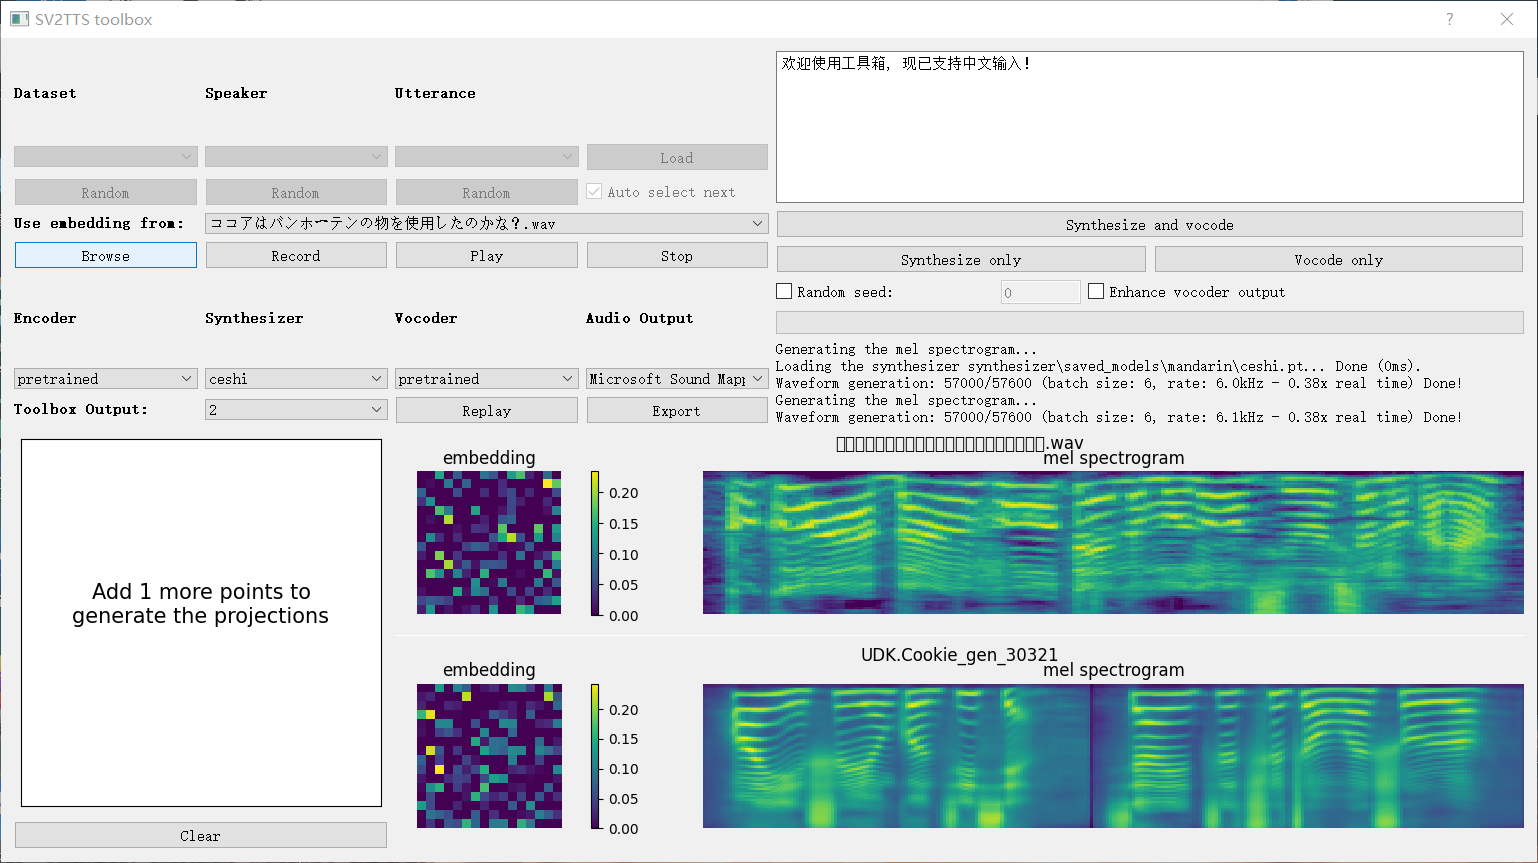
Task: Click the top embedding heatmap
Action: [489, 543]
